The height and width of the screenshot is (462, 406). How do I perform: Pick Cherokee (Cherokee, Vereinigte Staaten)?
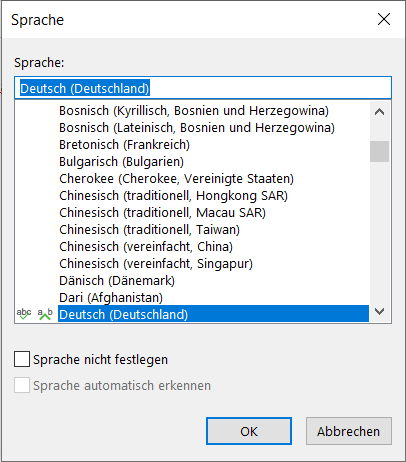(176, 179)
